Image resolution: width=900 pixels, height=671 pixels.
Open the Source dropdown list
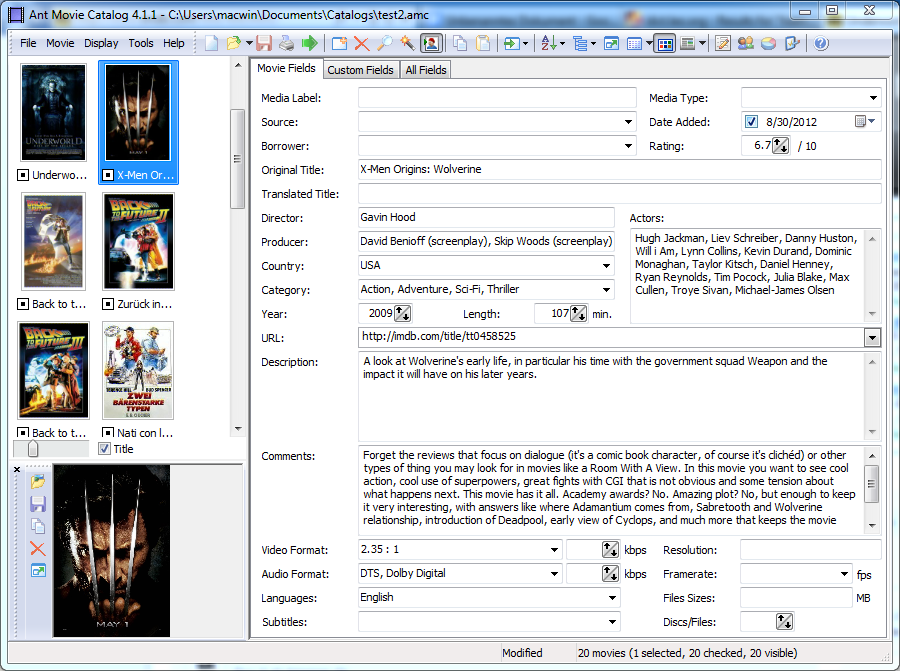click(x=629, y=122)
